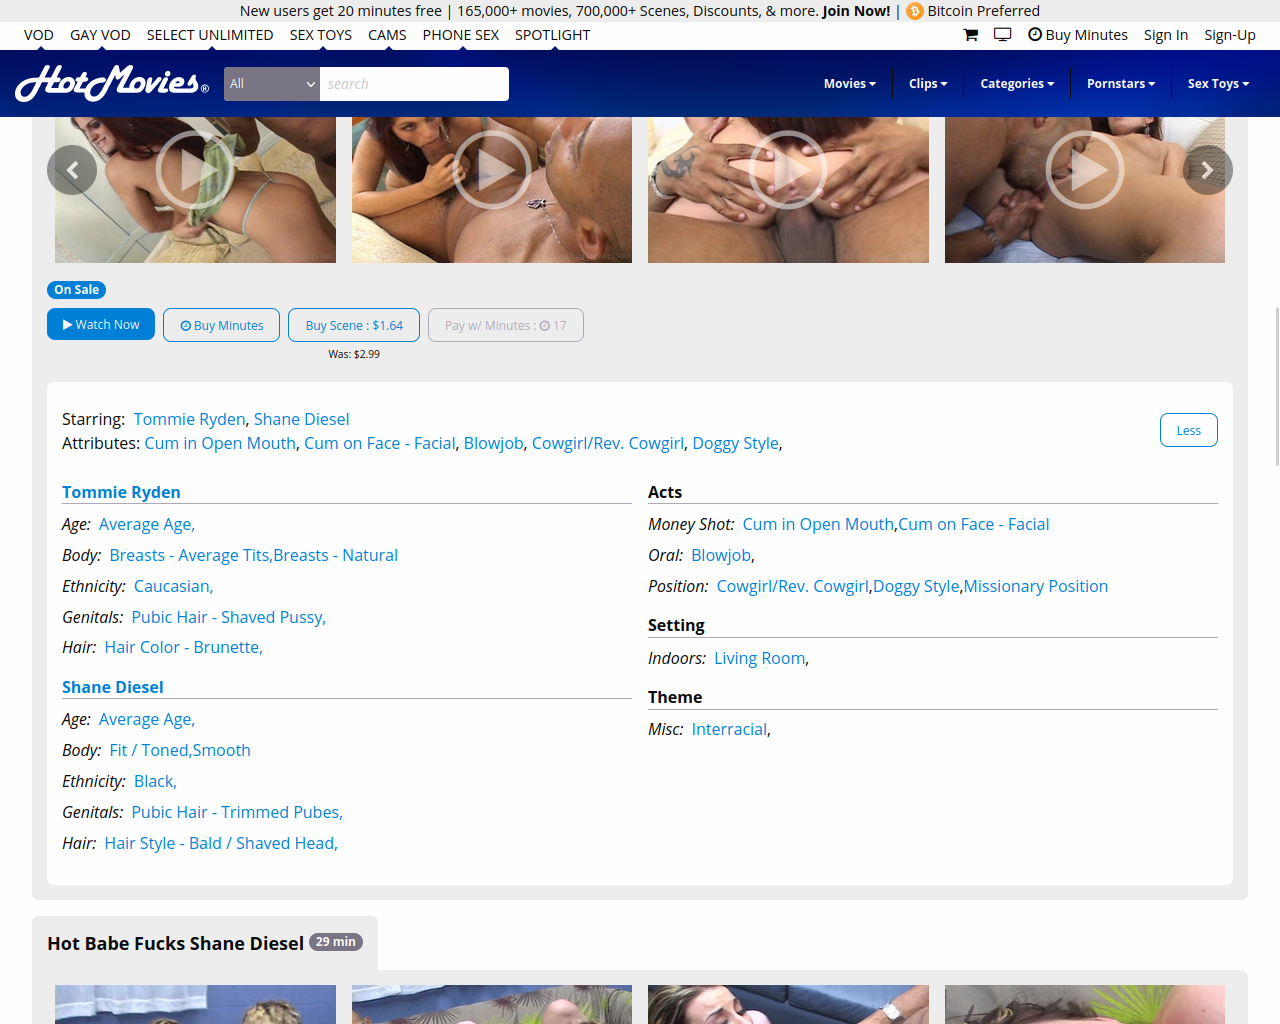Open Tommie Ryden in Starring line
Screen dimensions: 1280x1024
tap(190, 419)
